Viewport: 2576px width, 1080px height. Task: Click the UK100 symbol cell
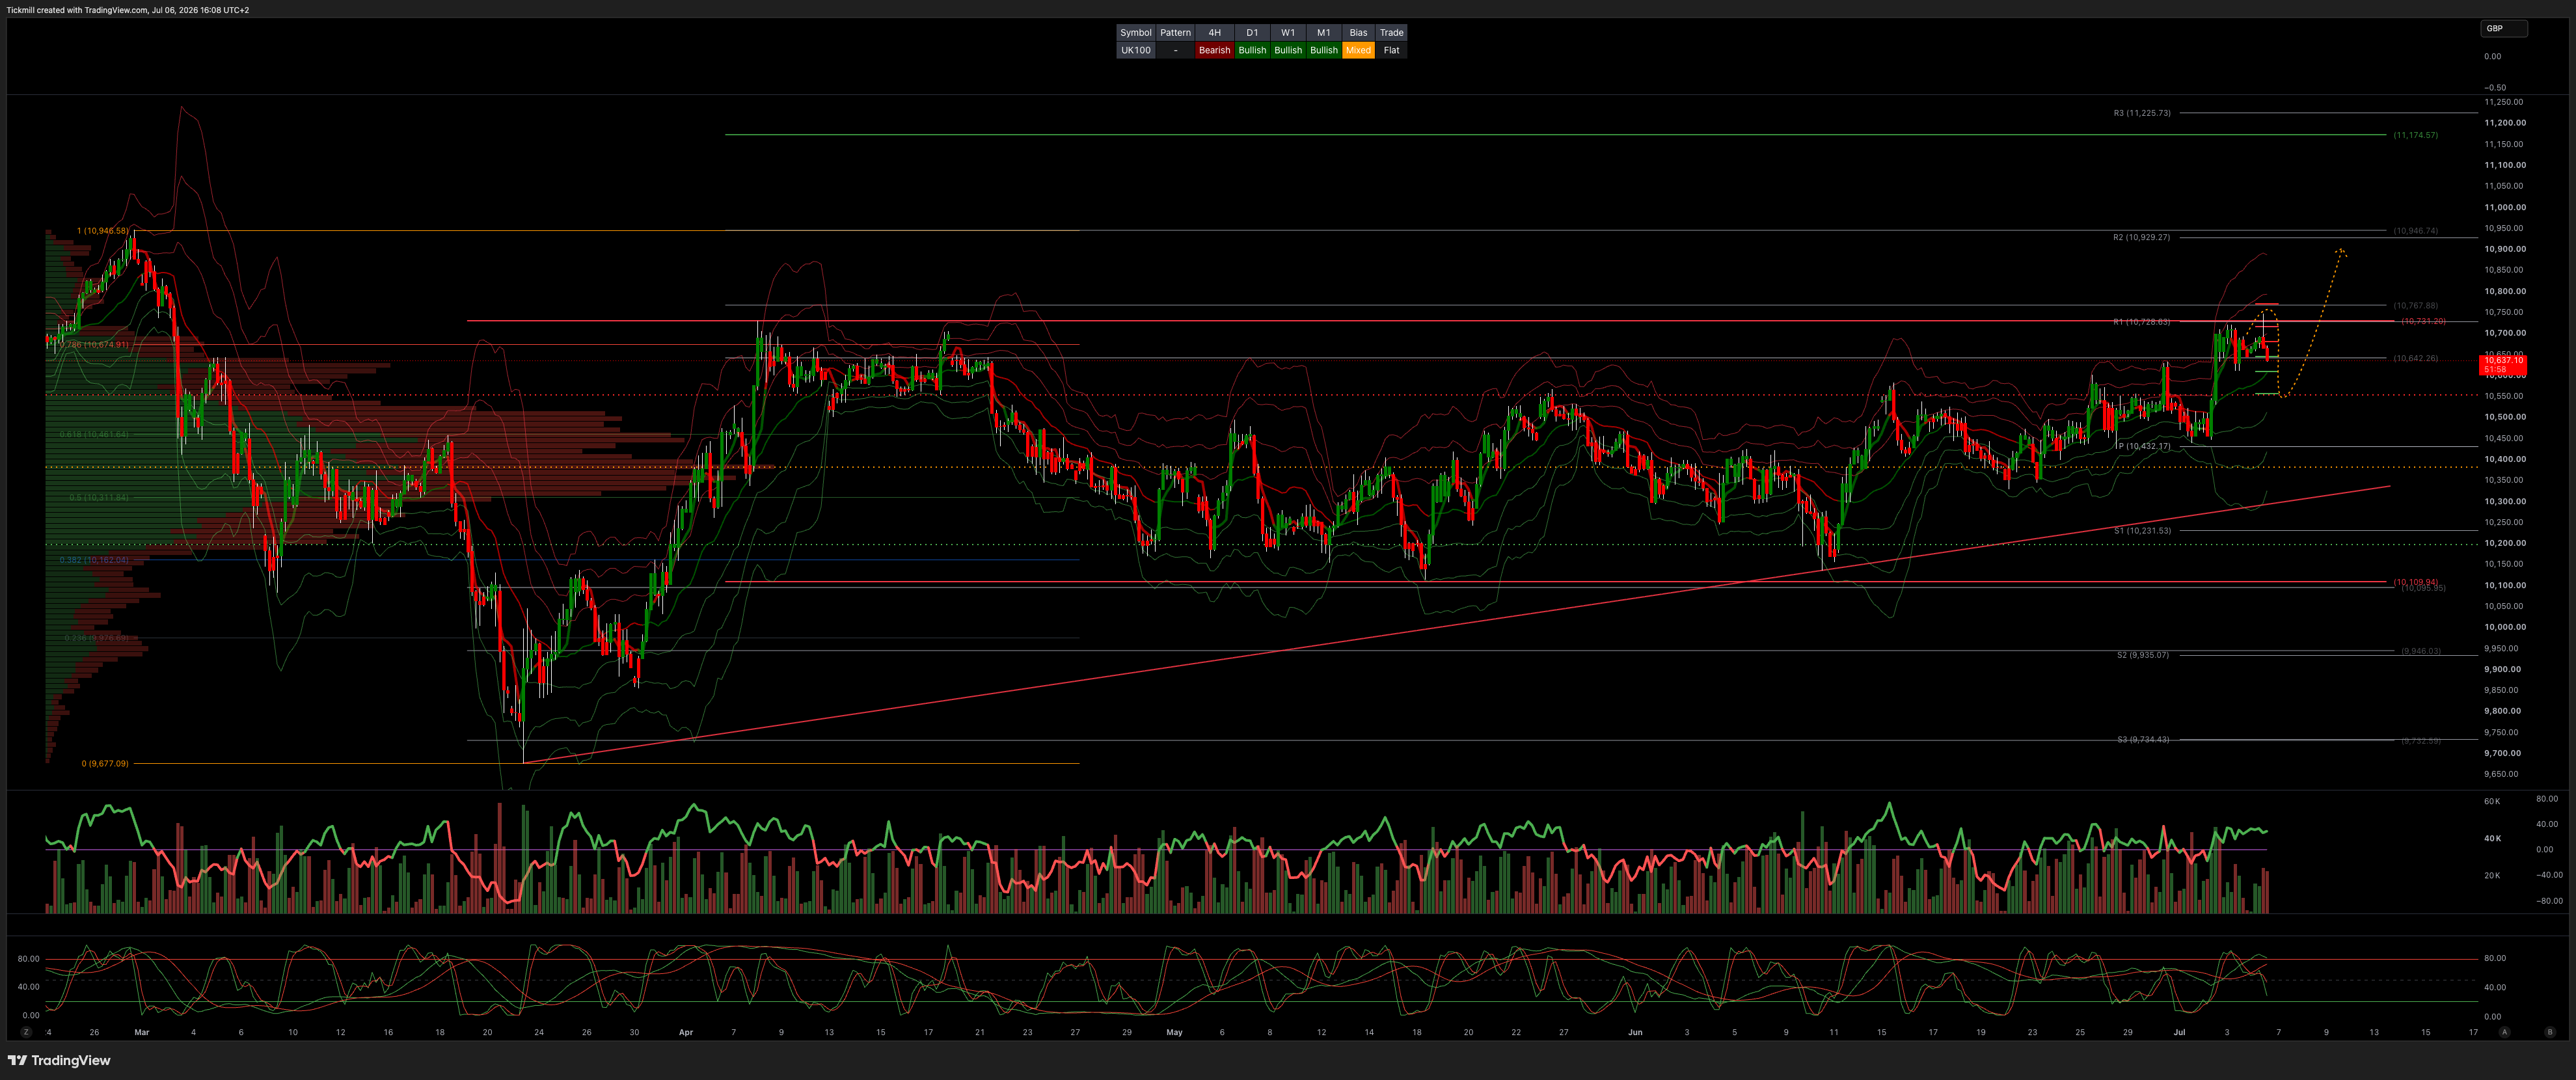coord(1136,50)
